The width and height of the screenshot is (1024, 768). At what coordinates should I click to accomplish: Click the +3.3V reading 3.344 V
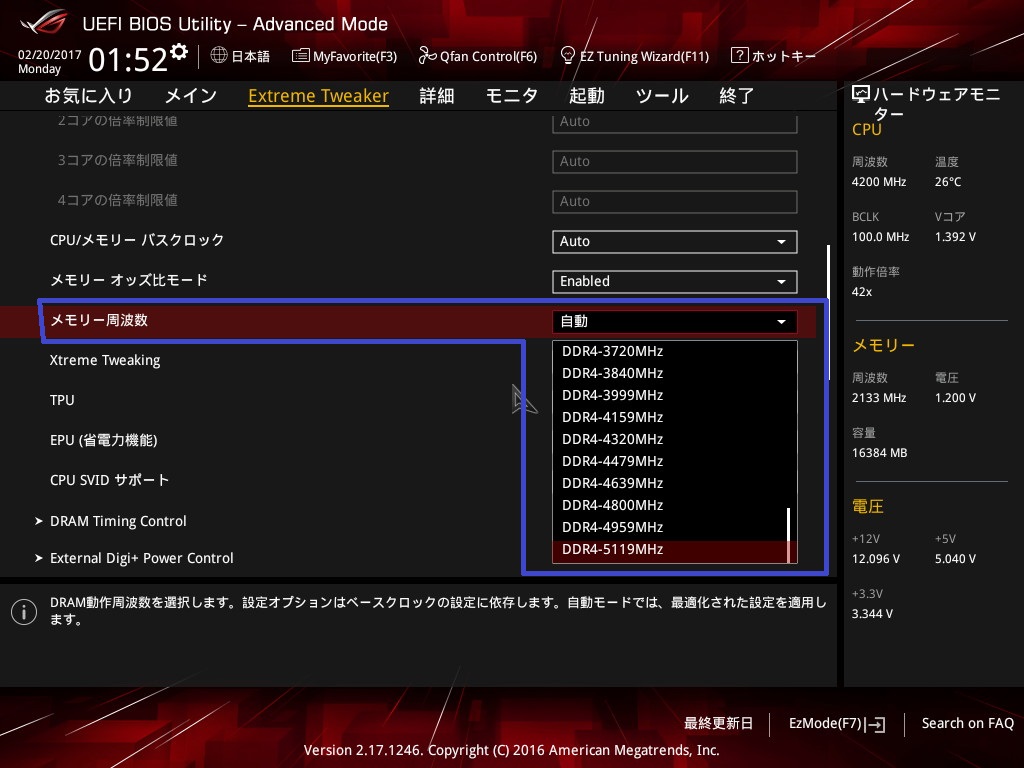point(872,614)
